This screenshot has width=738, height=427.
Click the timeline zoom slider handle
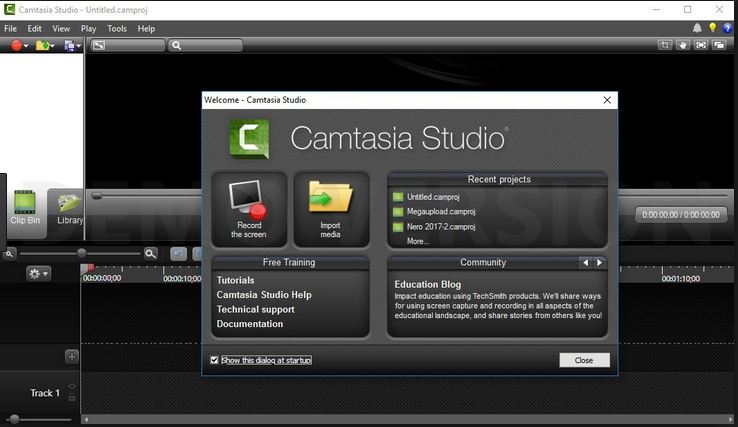[81, 253]
